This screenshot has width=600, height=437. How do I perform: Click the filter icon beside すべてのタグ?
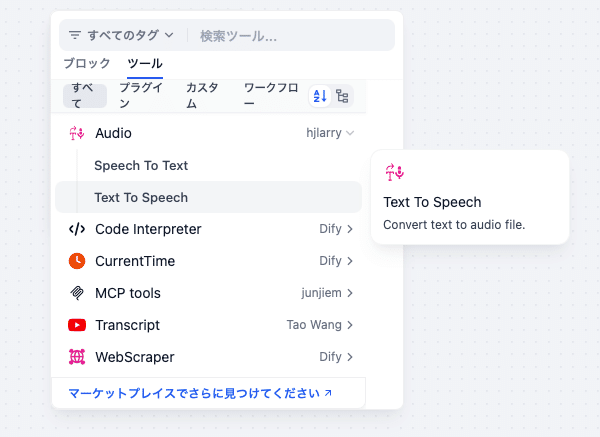point(75,35)
